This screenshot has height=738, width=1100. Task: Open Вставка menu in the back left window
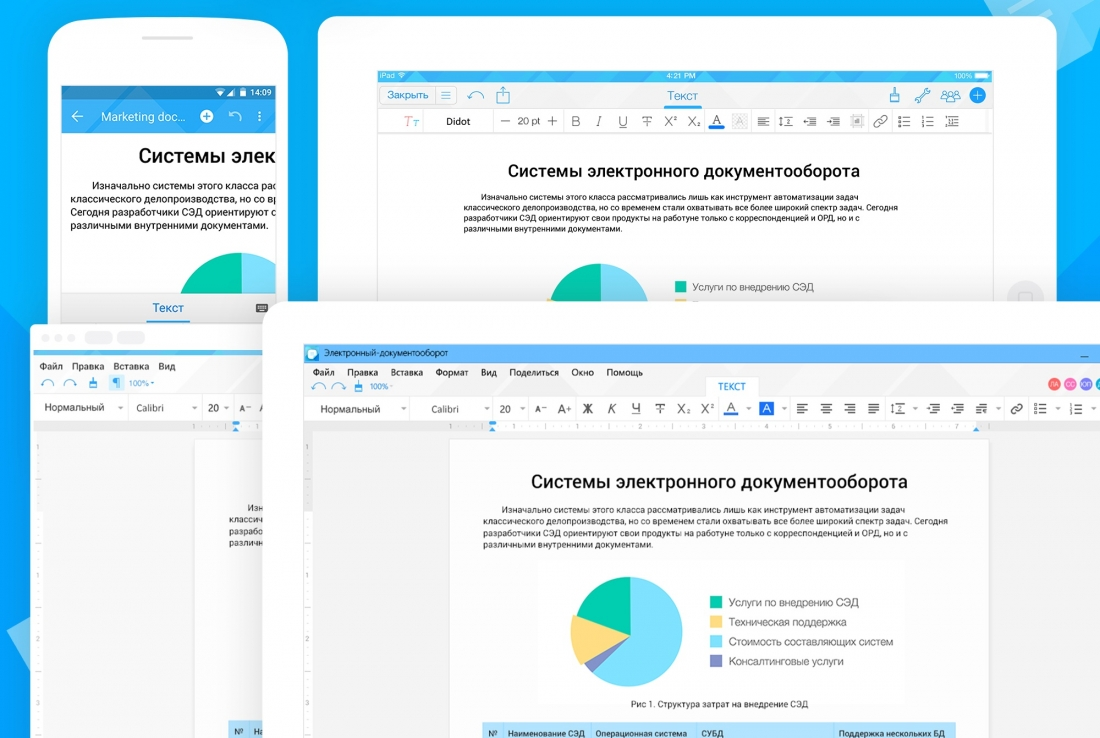click(131, 366)
